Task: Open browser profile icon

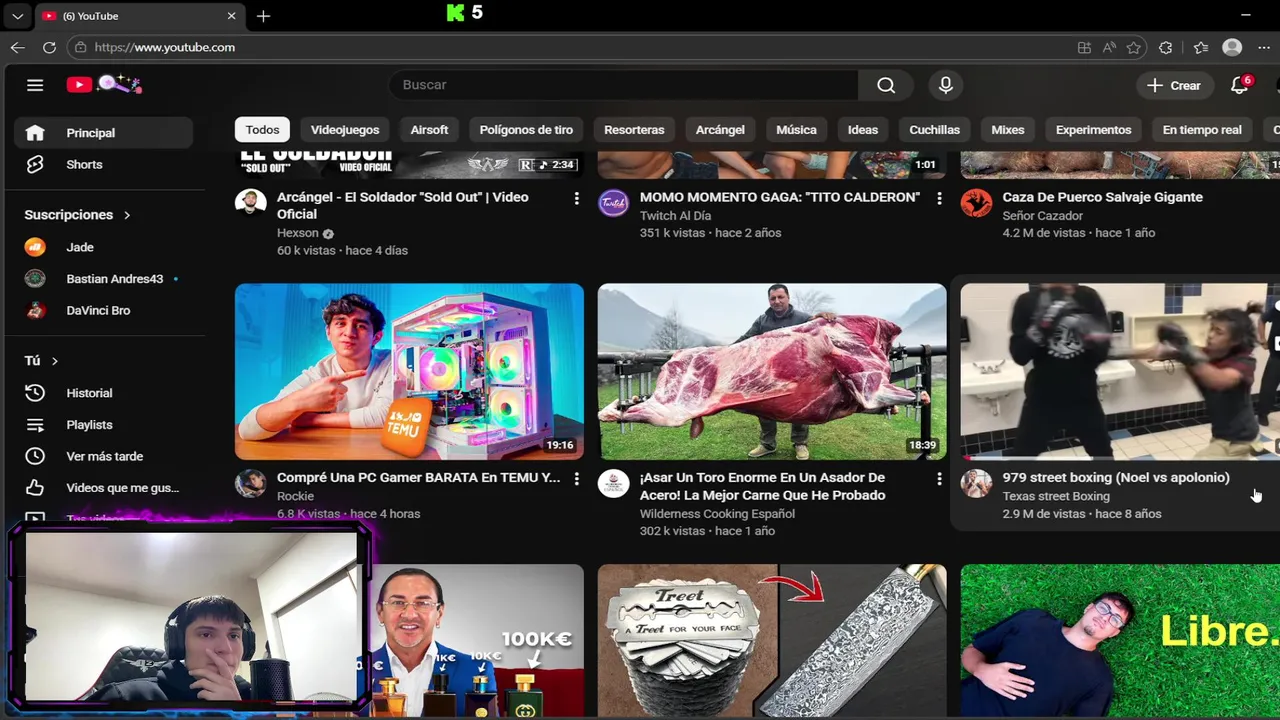Action: pyautogui.click(x=1232, y=47)
